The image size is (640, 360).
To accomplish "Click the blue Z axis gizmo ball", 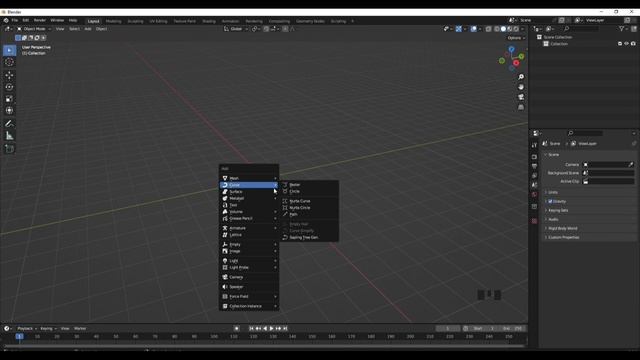I will (511, 49).
